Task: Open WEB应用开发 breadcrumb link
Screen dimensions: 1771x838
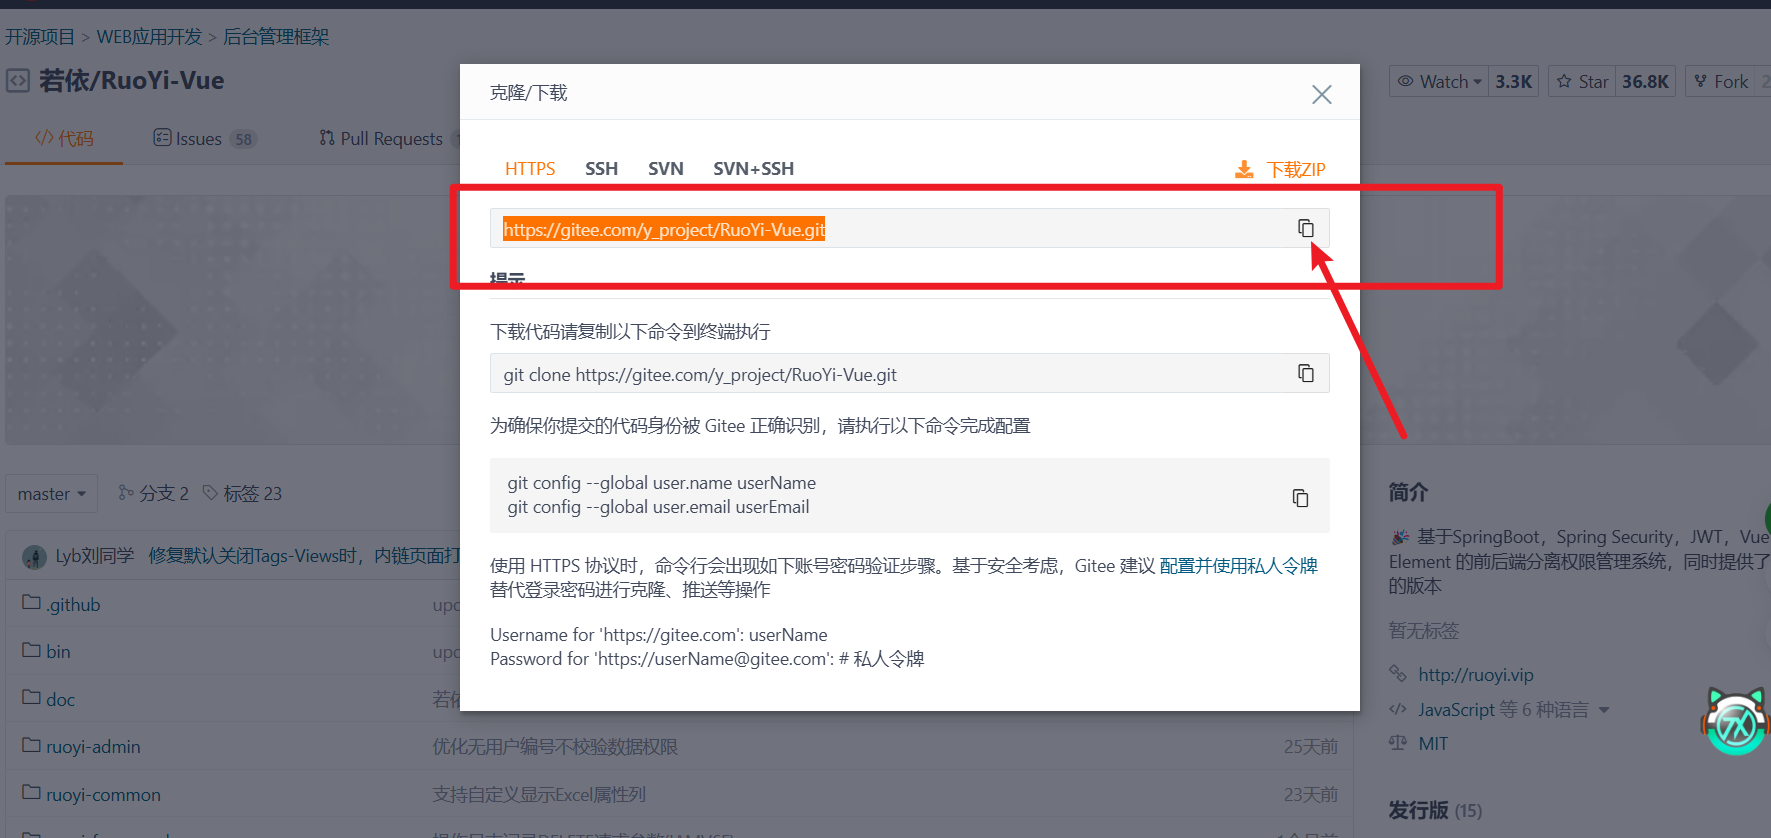Action: click(x=149, y=37)
